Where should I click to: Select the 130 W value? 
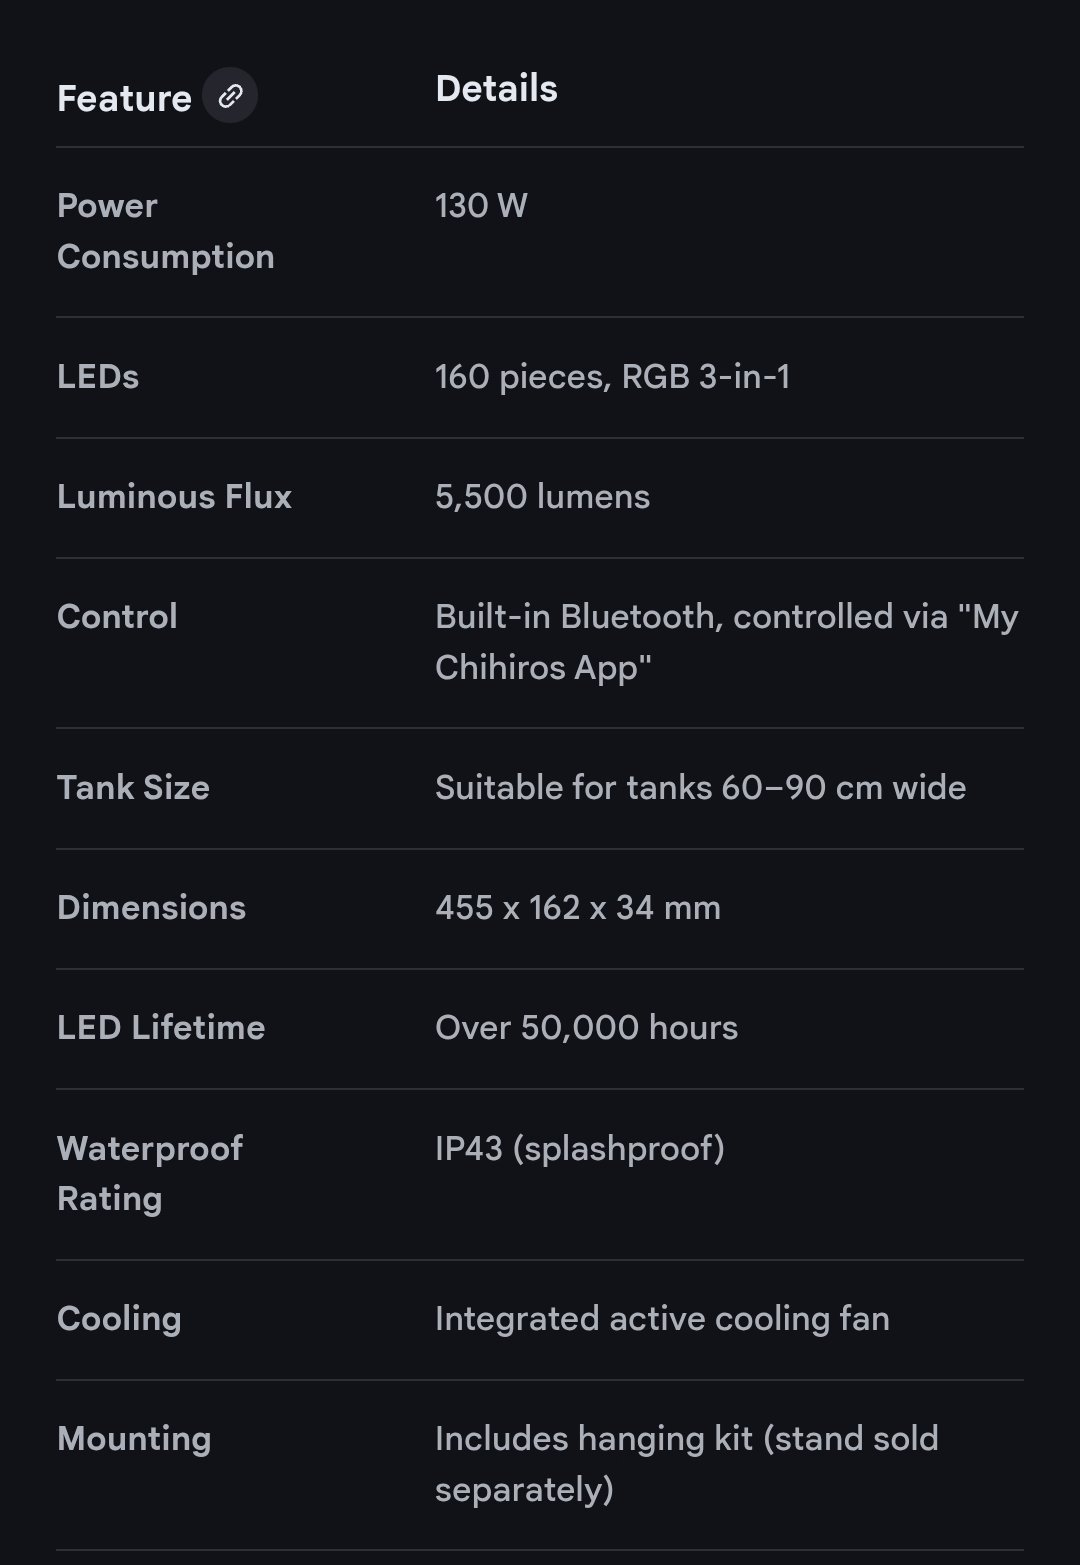click(481, 206)
